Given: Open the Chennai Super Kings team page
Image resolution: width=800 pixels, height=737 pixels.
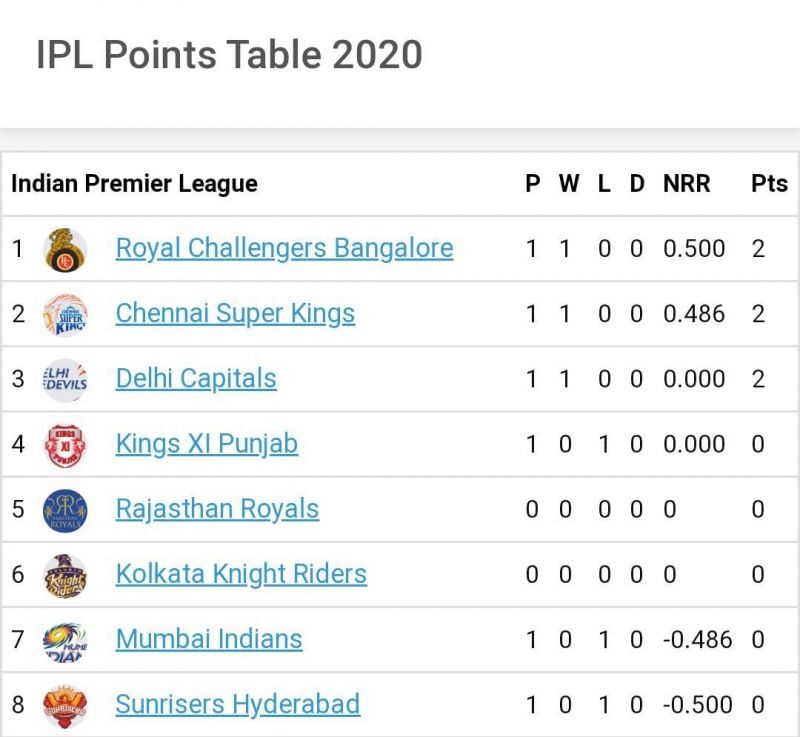Looking at the screenshot, I should click(x=236, y=313).
